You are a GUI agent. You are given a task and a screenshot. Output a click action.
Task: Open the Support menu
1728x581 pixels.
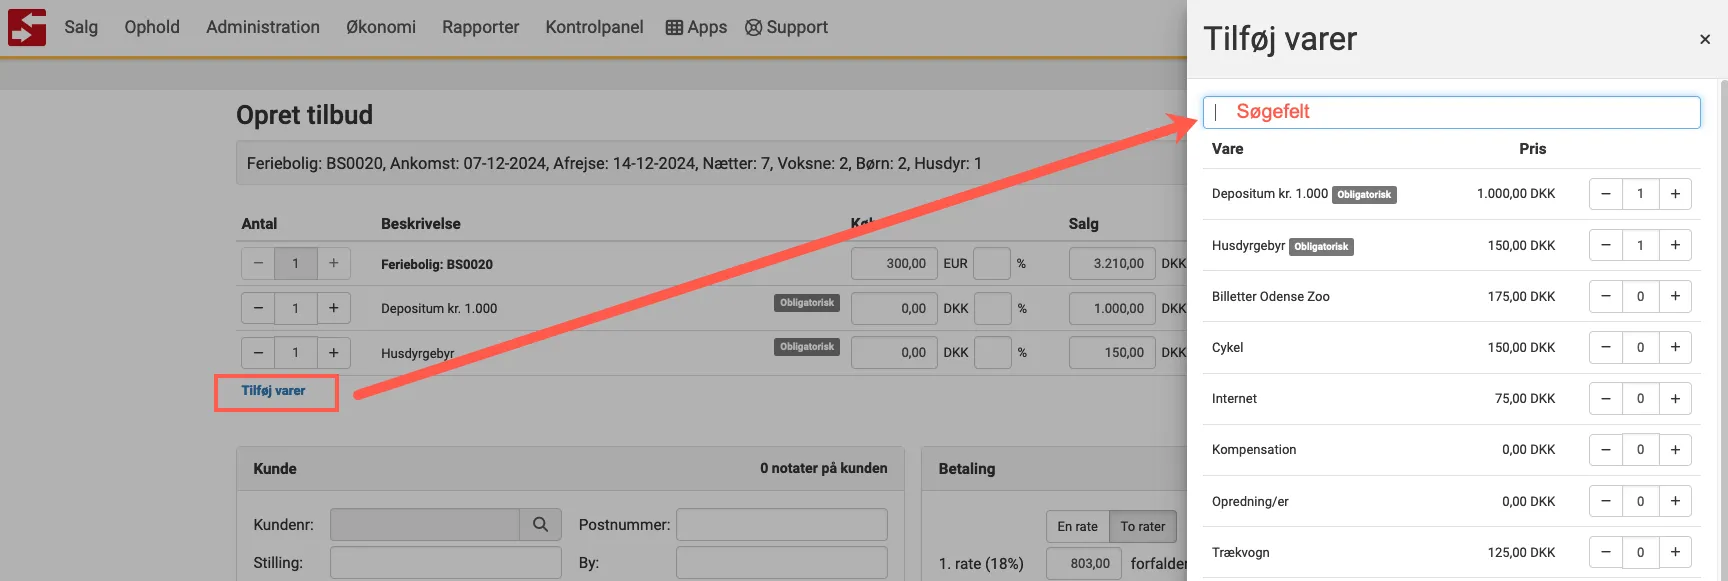(786, 27)
